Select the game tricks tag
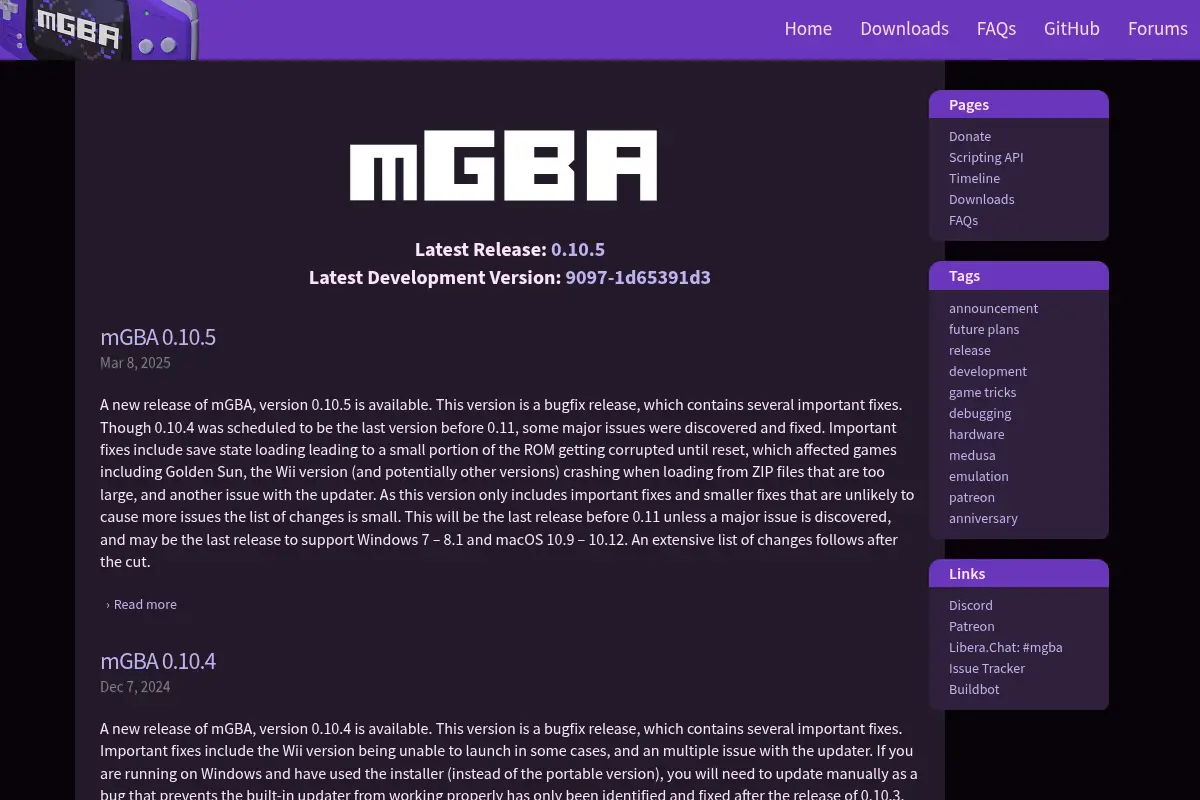The width and height of the screenshot is (1200, 800). [982, 392]
